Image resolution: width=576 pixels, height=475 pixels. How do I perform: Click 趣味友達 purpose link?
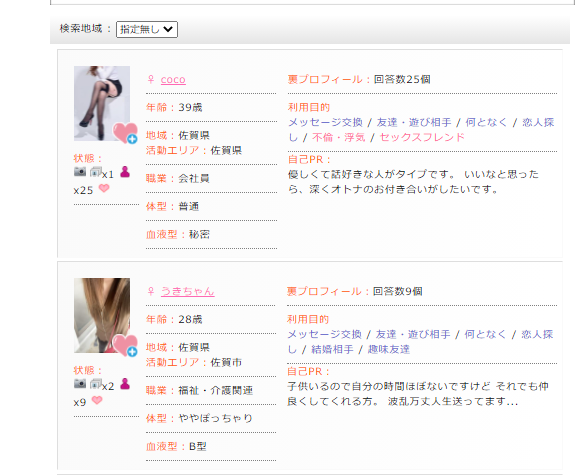tap(389, 349)
